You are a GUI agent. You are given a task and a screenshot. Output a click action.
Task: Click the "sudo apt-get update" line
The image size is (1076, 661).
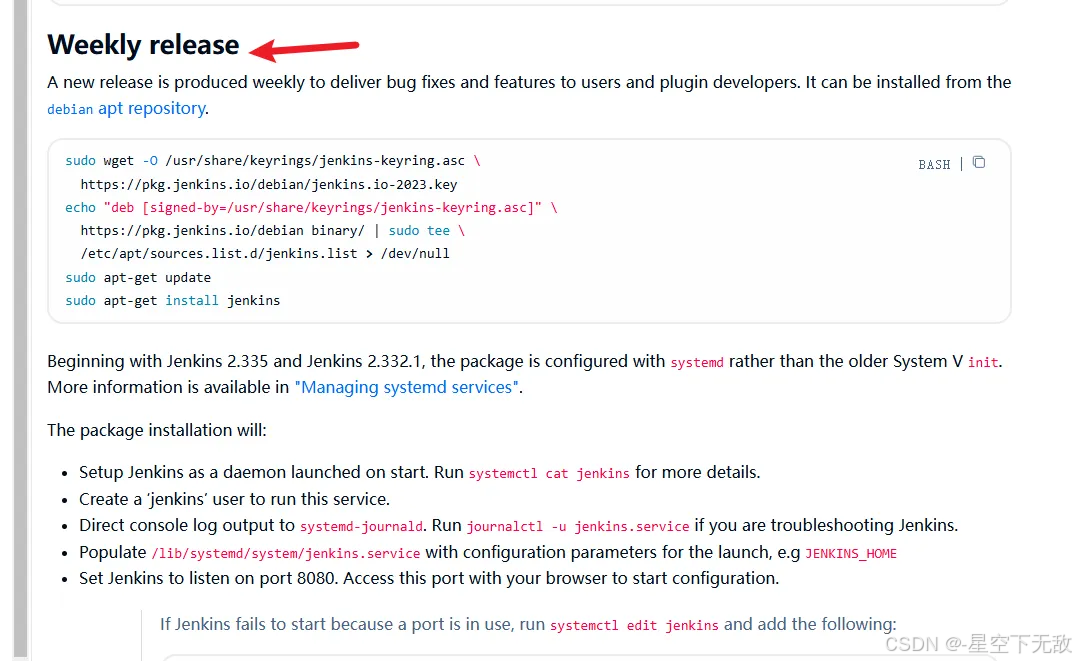point(138,277)
